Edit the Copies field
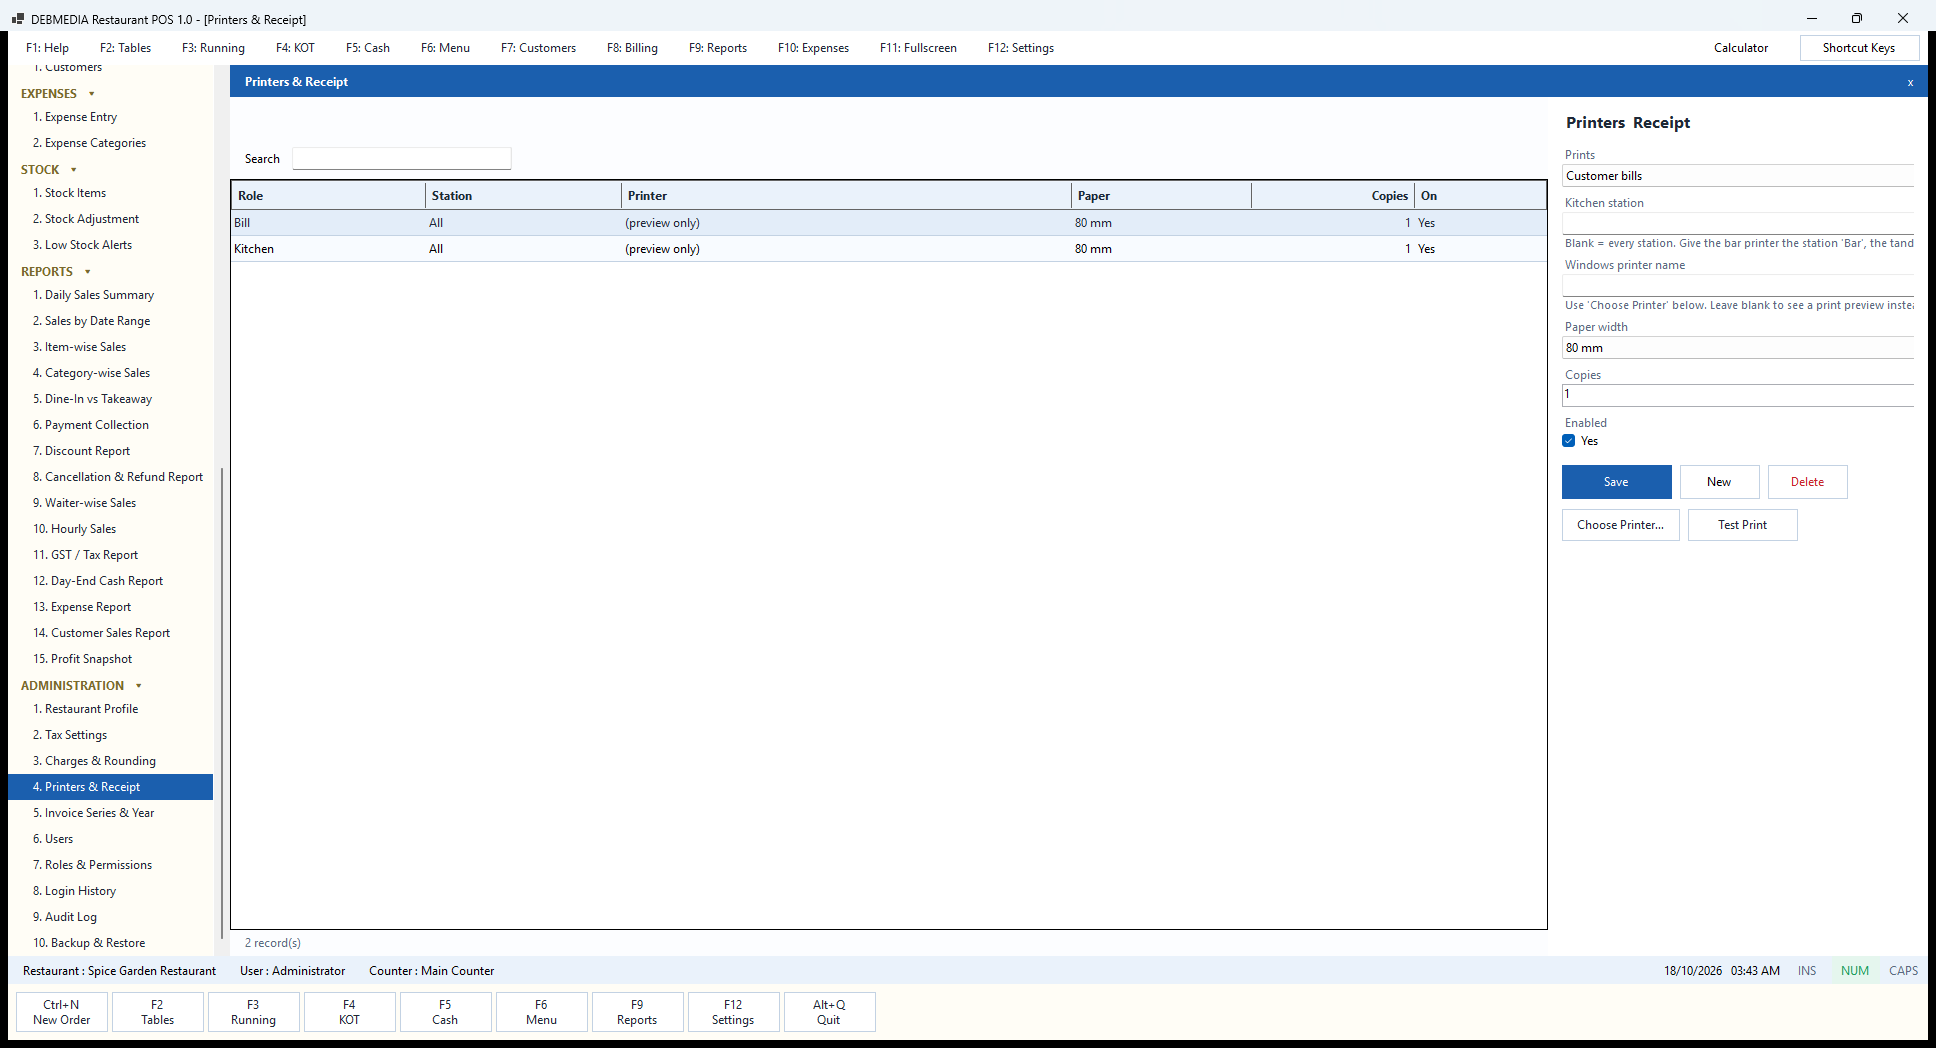The width and height of the screenshot is (1936, 1048). pyautogui.click(x=1738, y=395)
